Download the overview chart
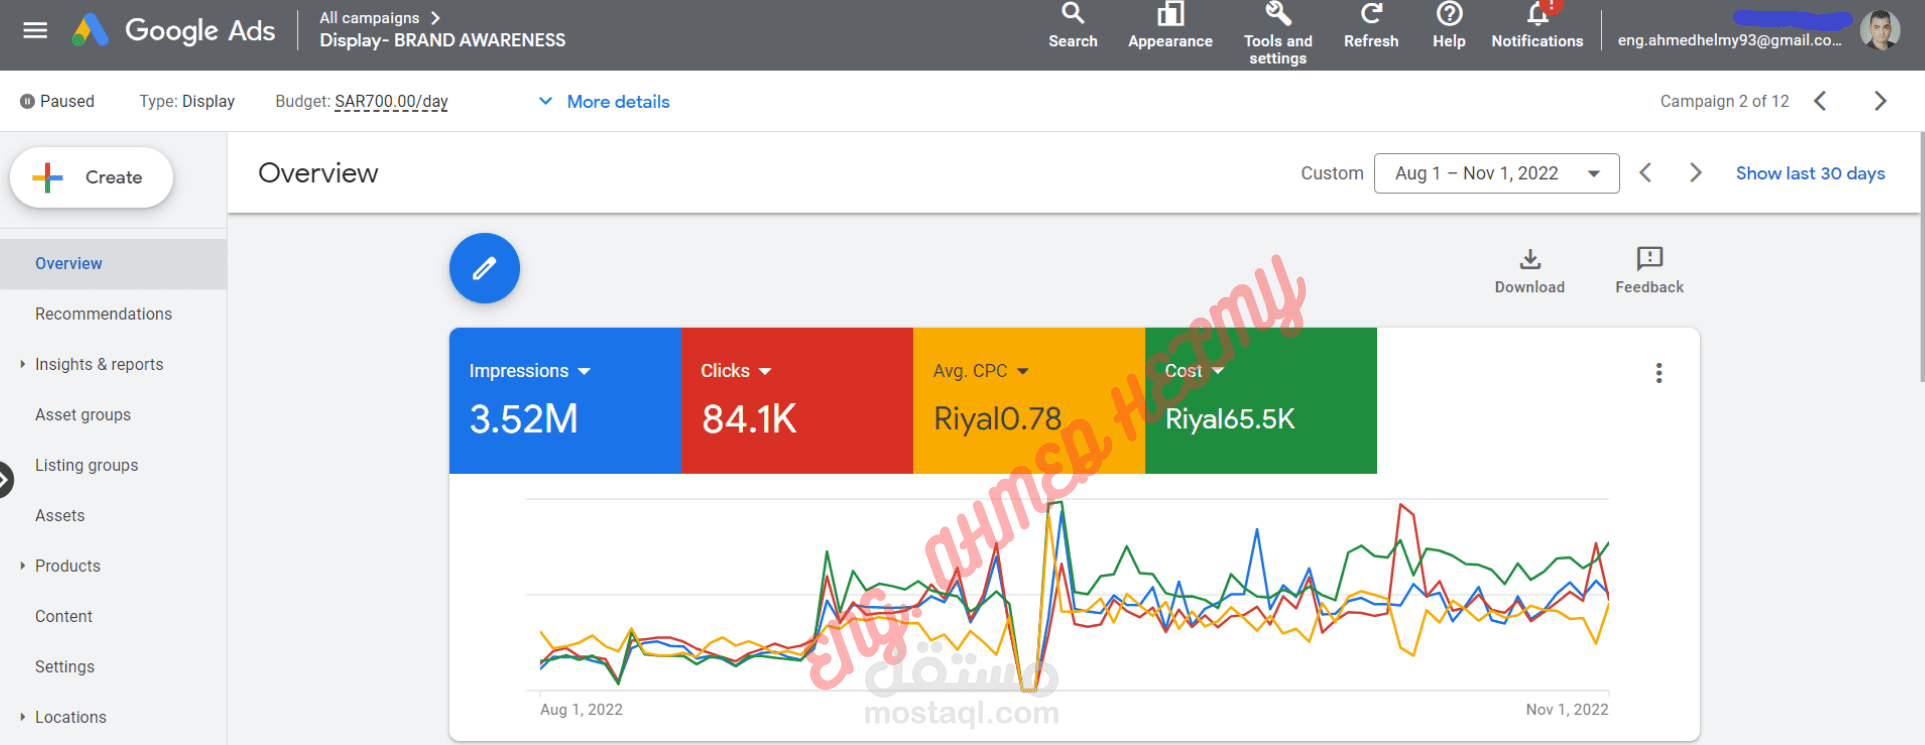The image size is (1925, 745). tap(1529, 271)
